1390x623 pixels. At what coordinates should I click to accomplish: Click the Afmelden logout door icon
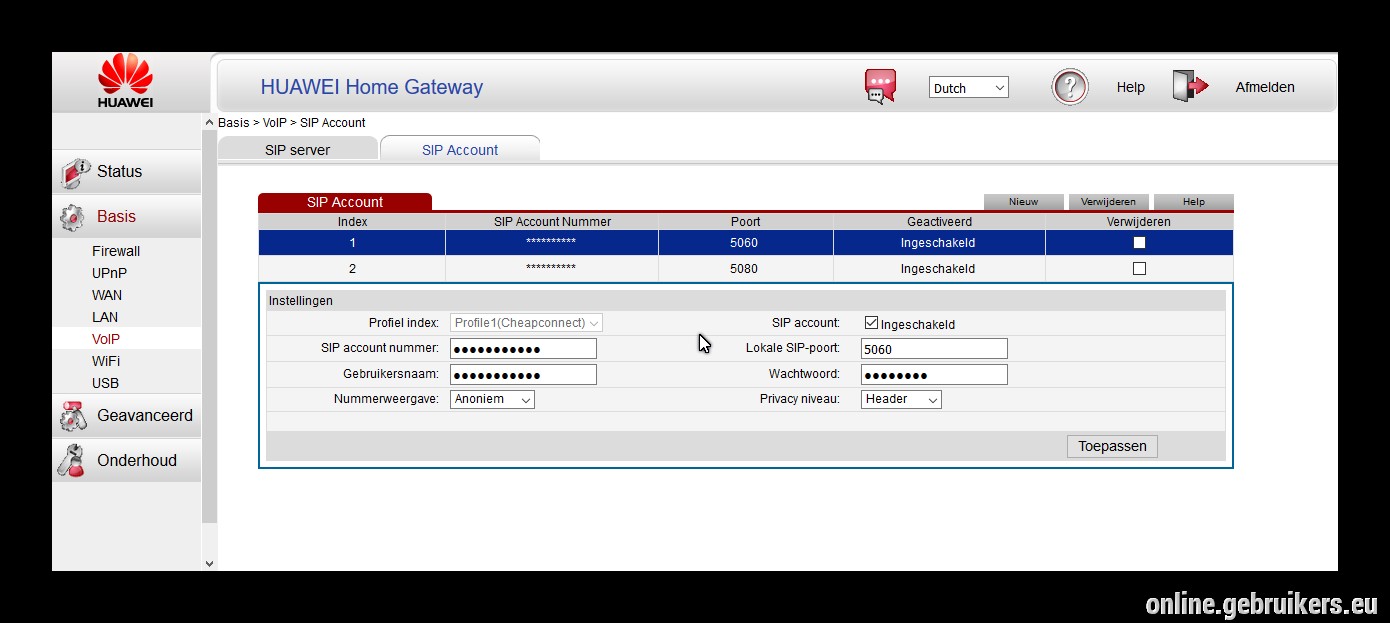coord(1190,87)
